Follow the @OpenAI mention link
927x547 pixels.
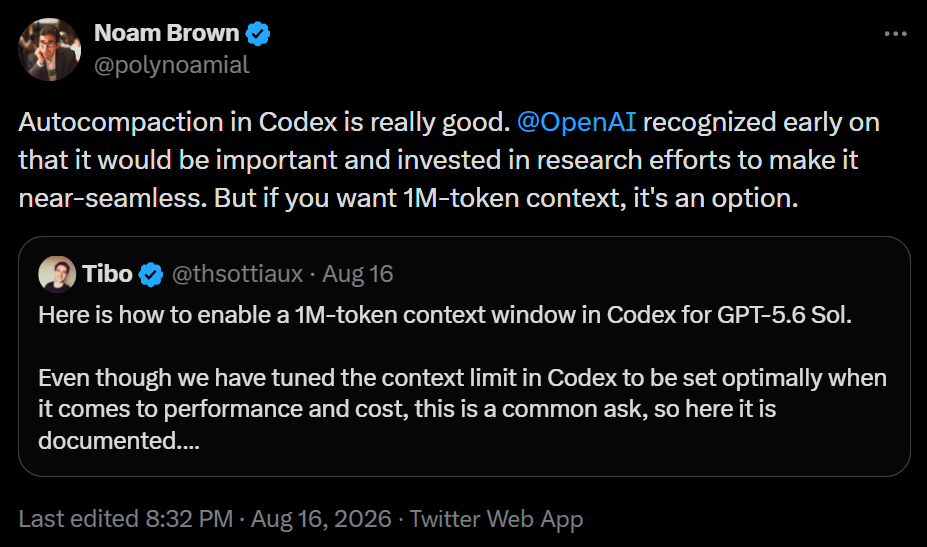576,122
